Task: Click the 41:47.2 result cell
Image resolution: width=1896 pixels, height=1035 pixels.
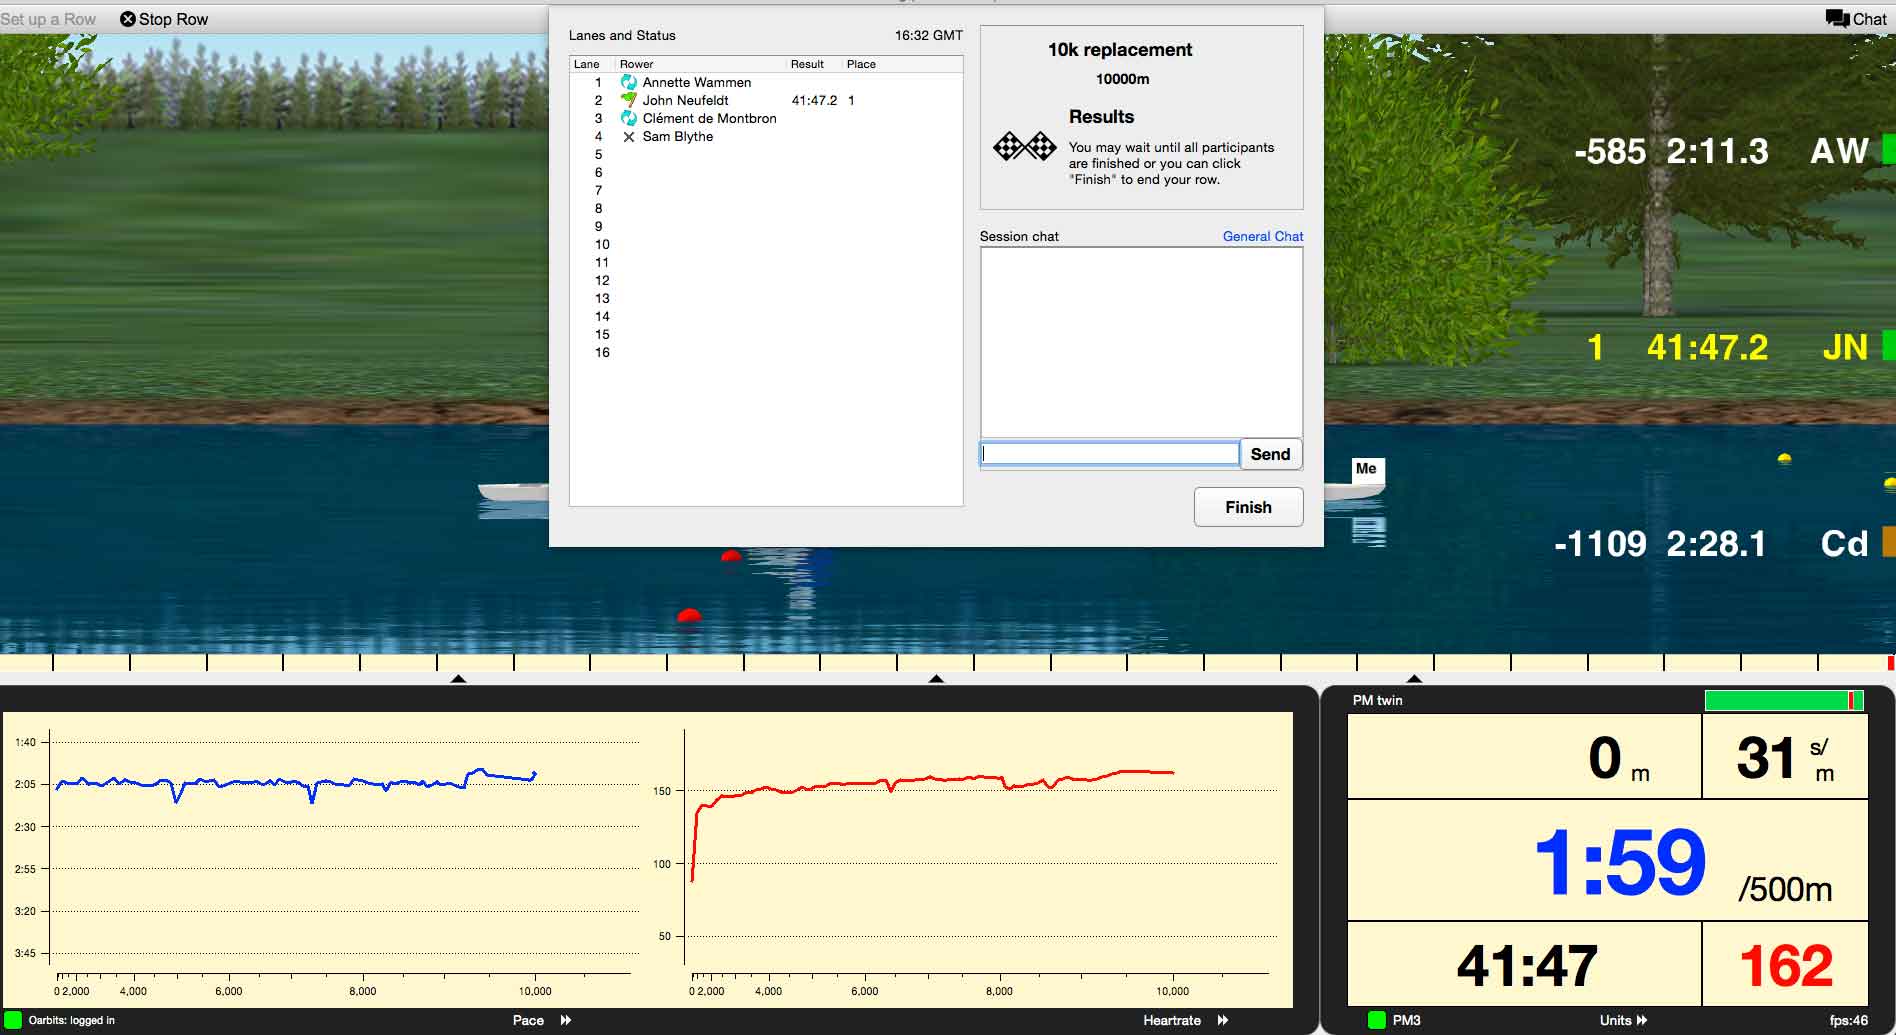Action: [x=814, y=100]
